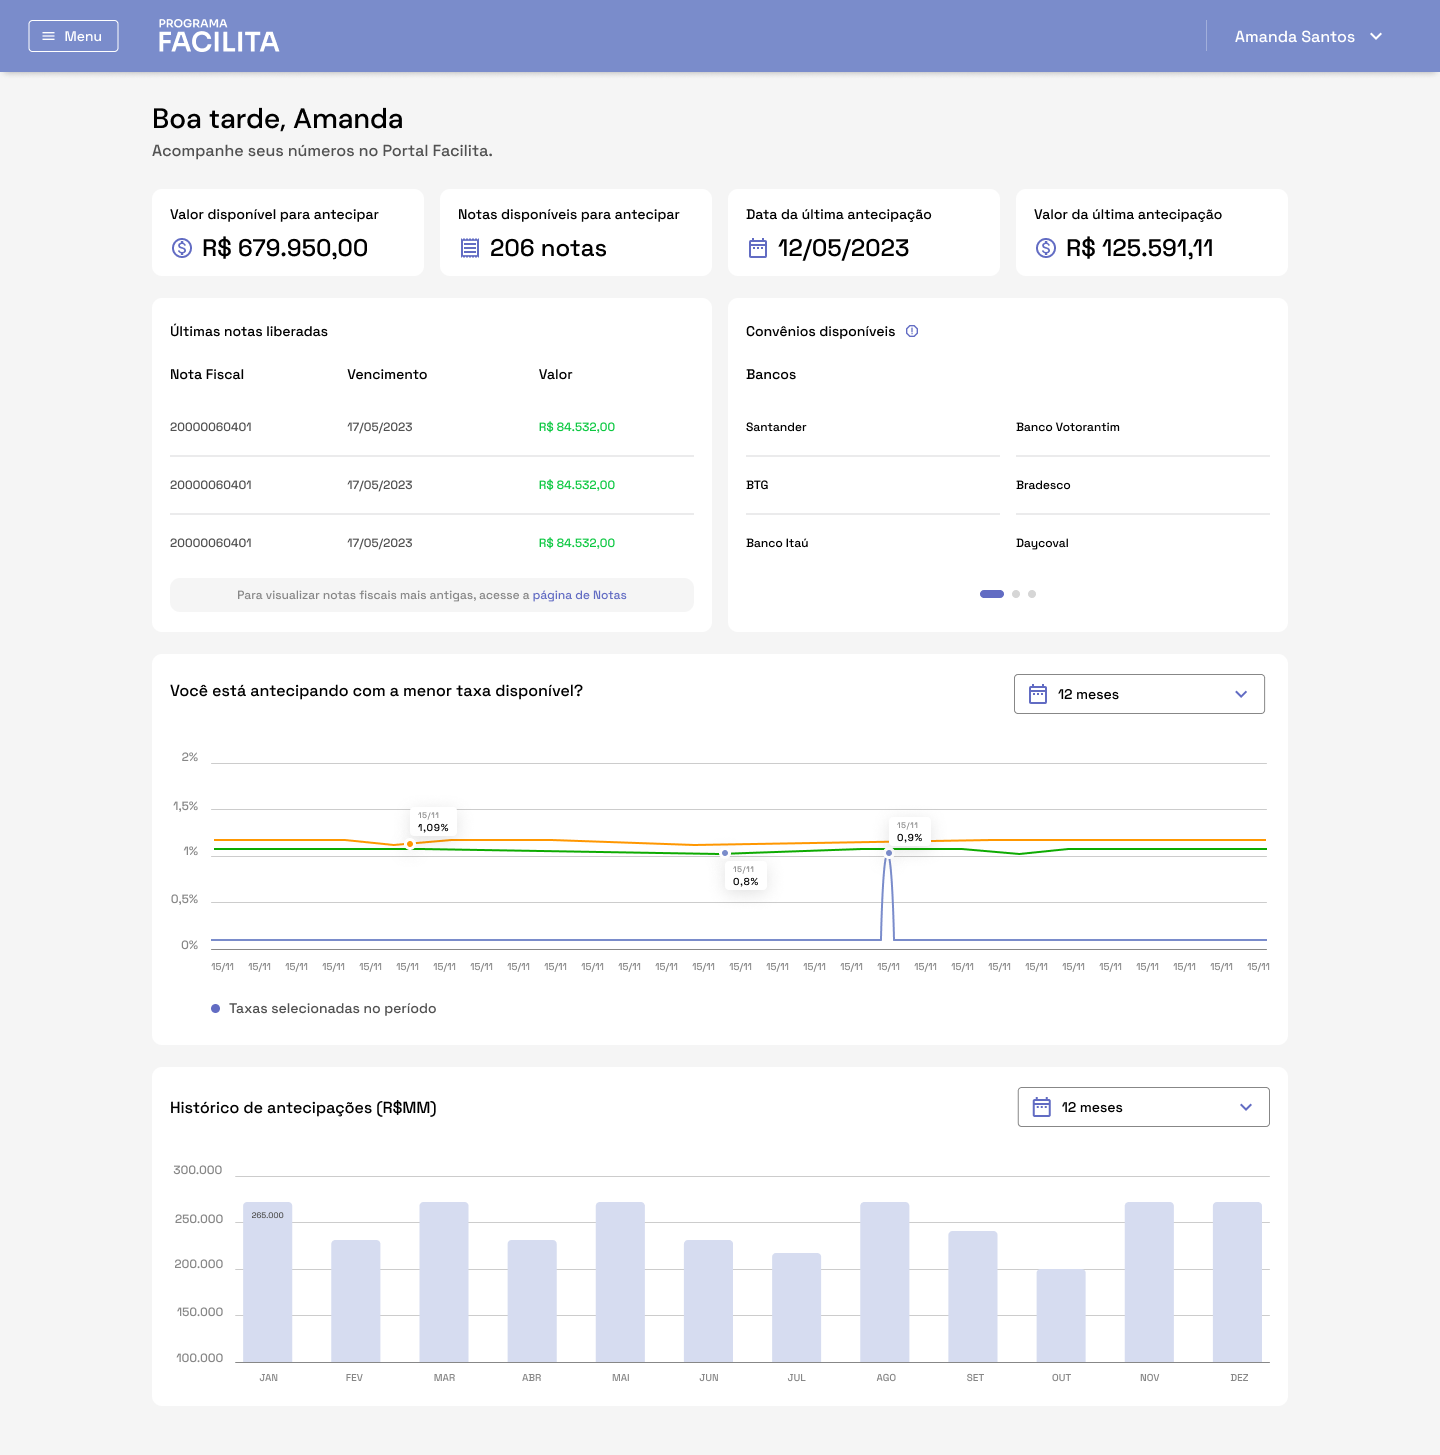Screen dimensions: 1440x1455
Task: Click the 0,8% data point on the chart
Action: coord(725,853)
